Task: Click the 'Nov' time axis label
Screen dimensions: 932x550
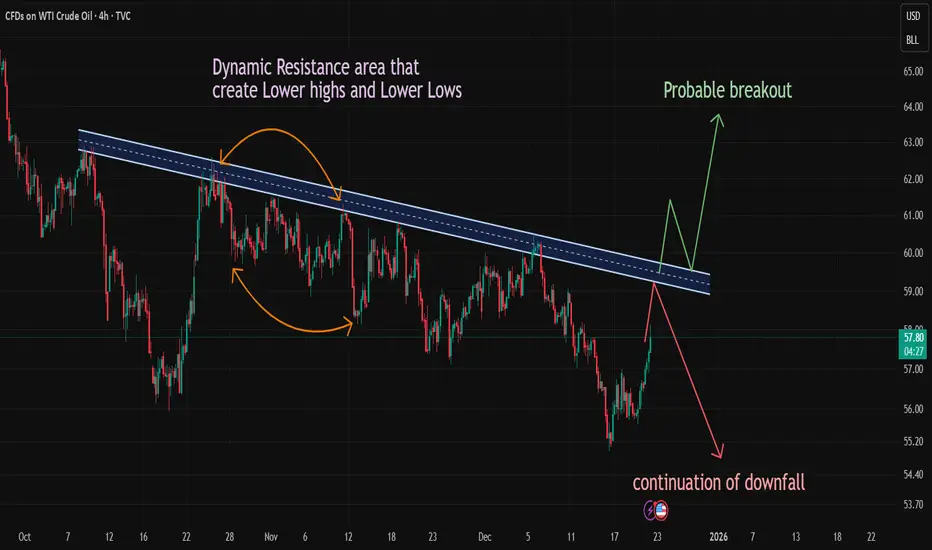Action: click(x=270, y=537)
